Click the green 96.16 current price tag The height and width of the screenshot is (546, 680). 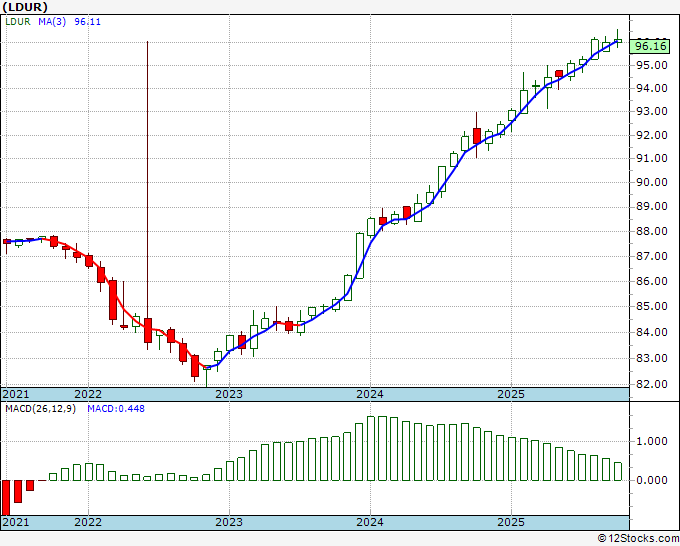pos(651,46)
